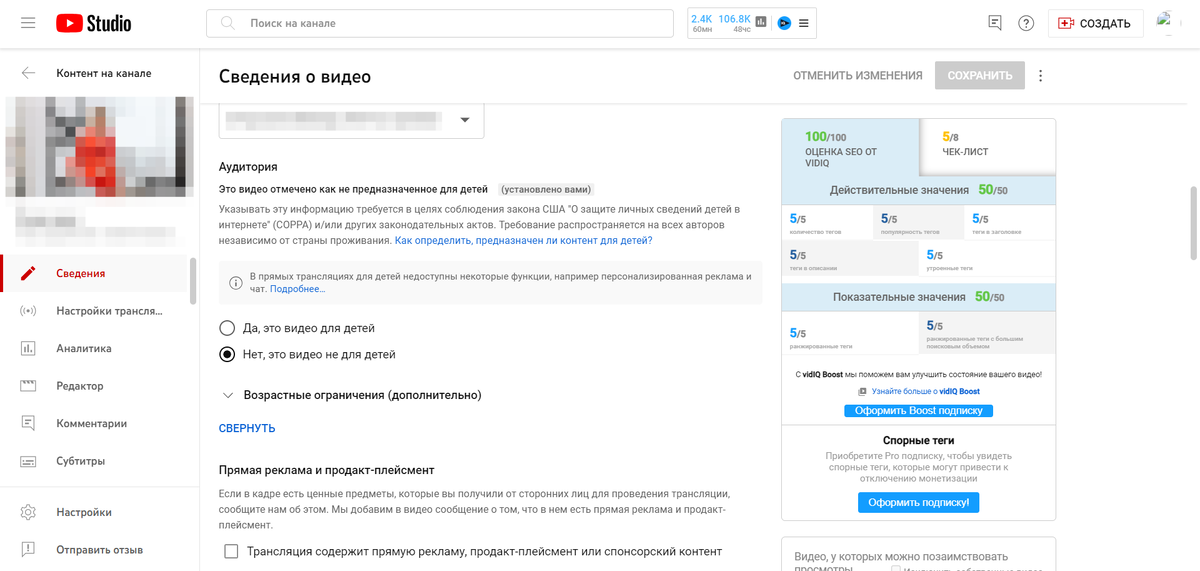1200x571 pixels.
Task: Click the 'количество тегов' score cell
Action: 827,222
